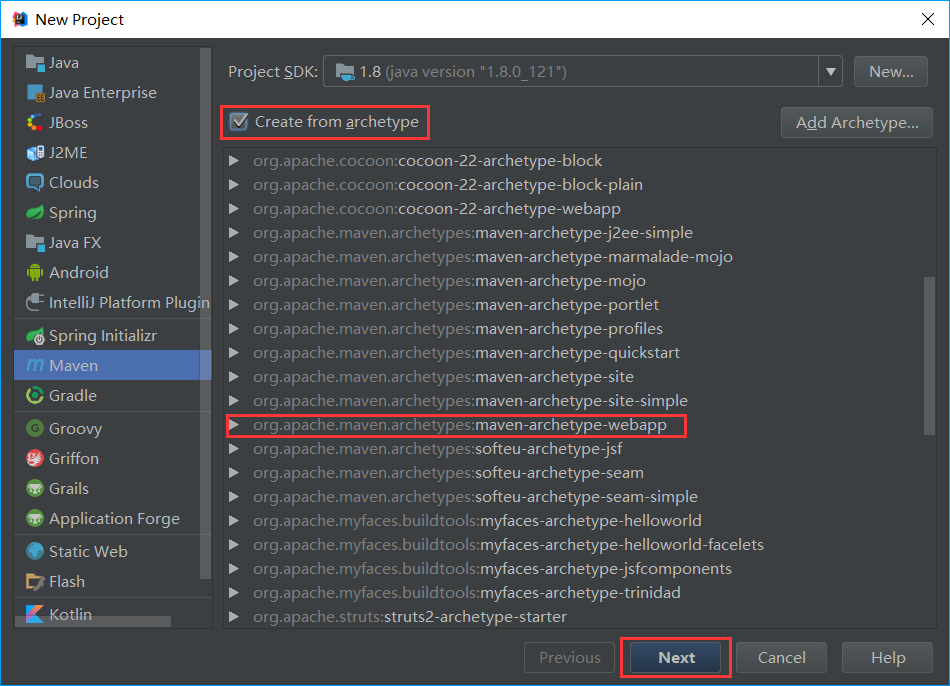Open Help for New Project

point(888,658)
